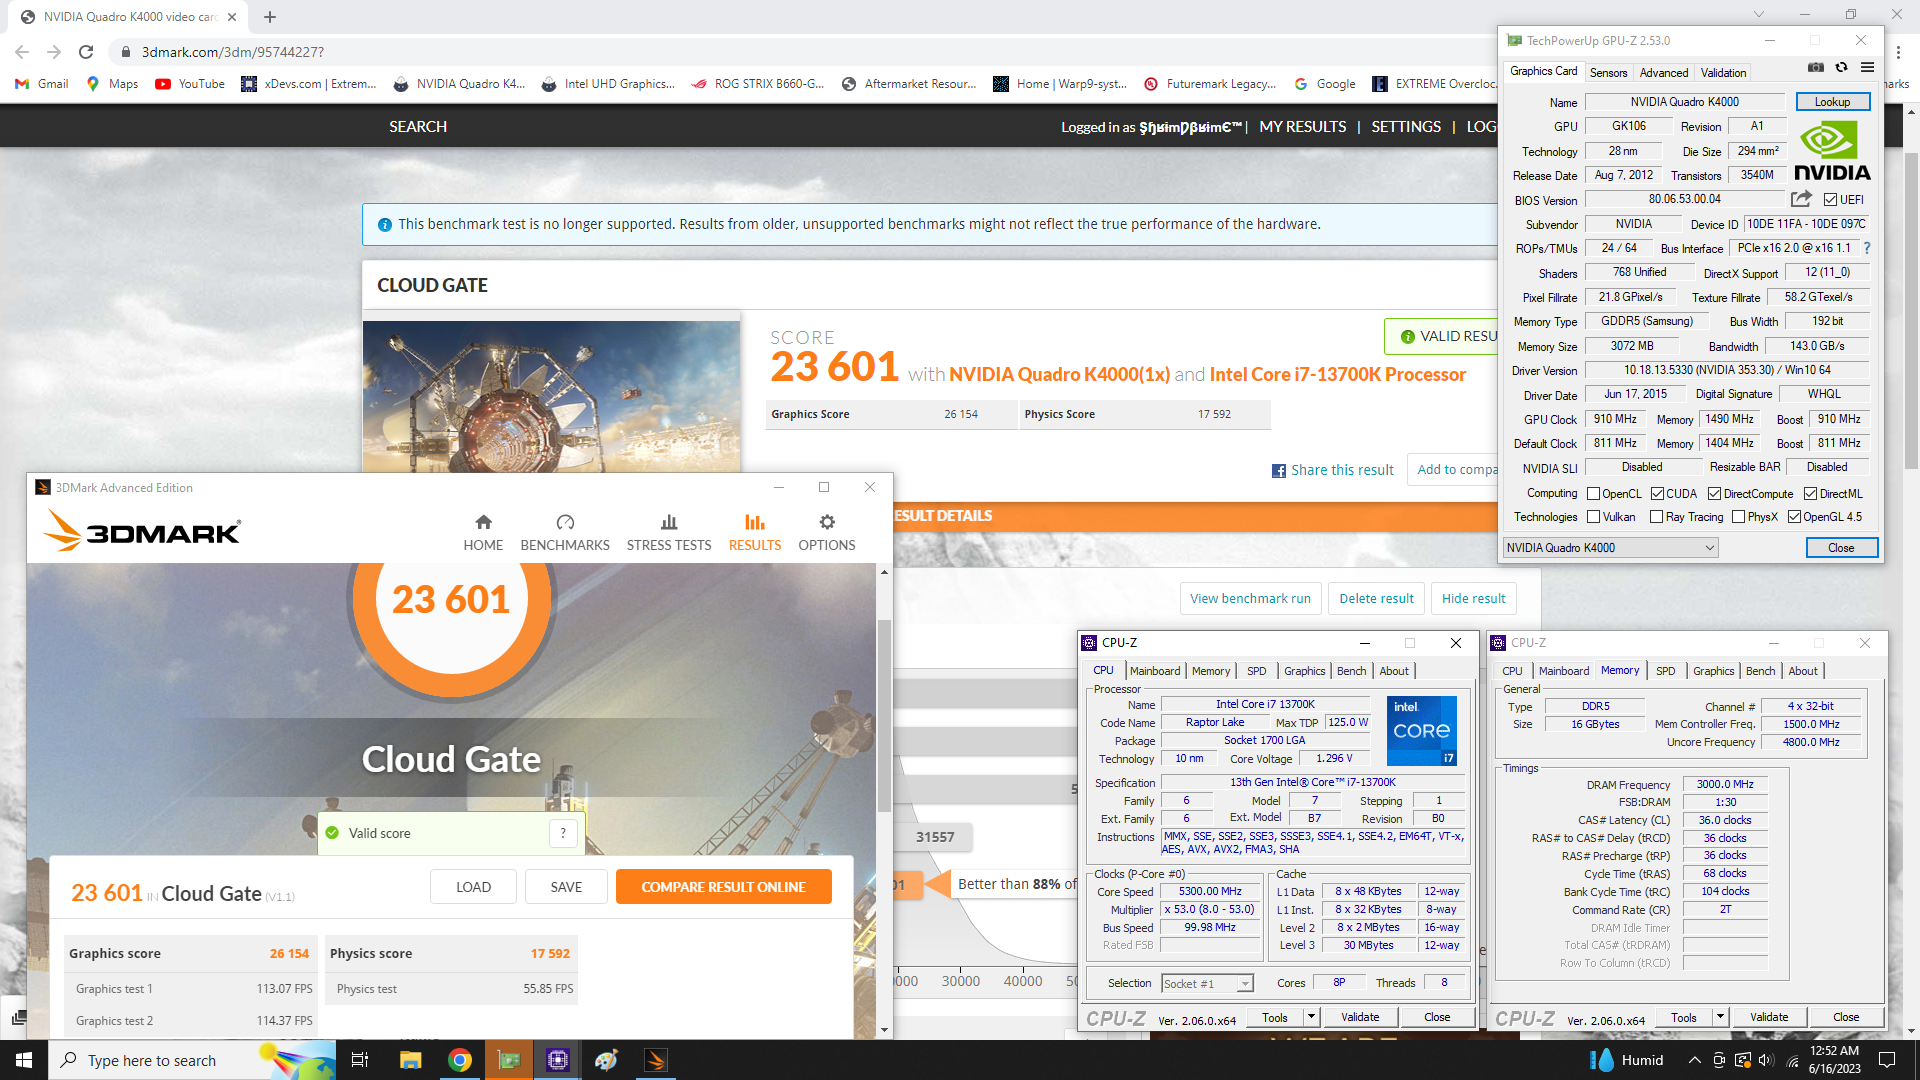Click Windows Start button
Image resolution: width=1920 pixels, height=1080 pixels.
pos(24,1060)
